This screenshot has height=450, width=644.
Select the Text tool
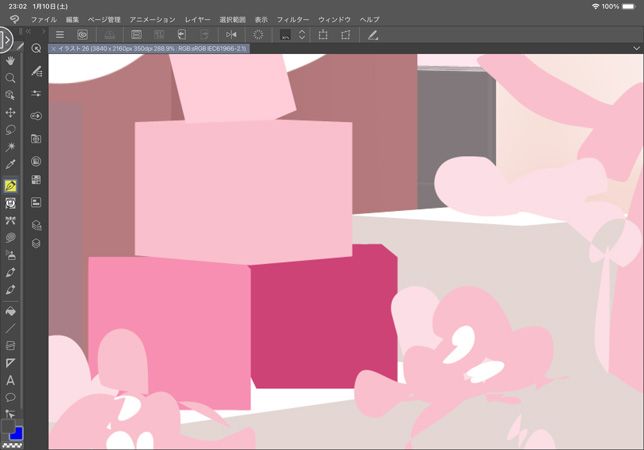pyautogui.click(x=11, y=380)
